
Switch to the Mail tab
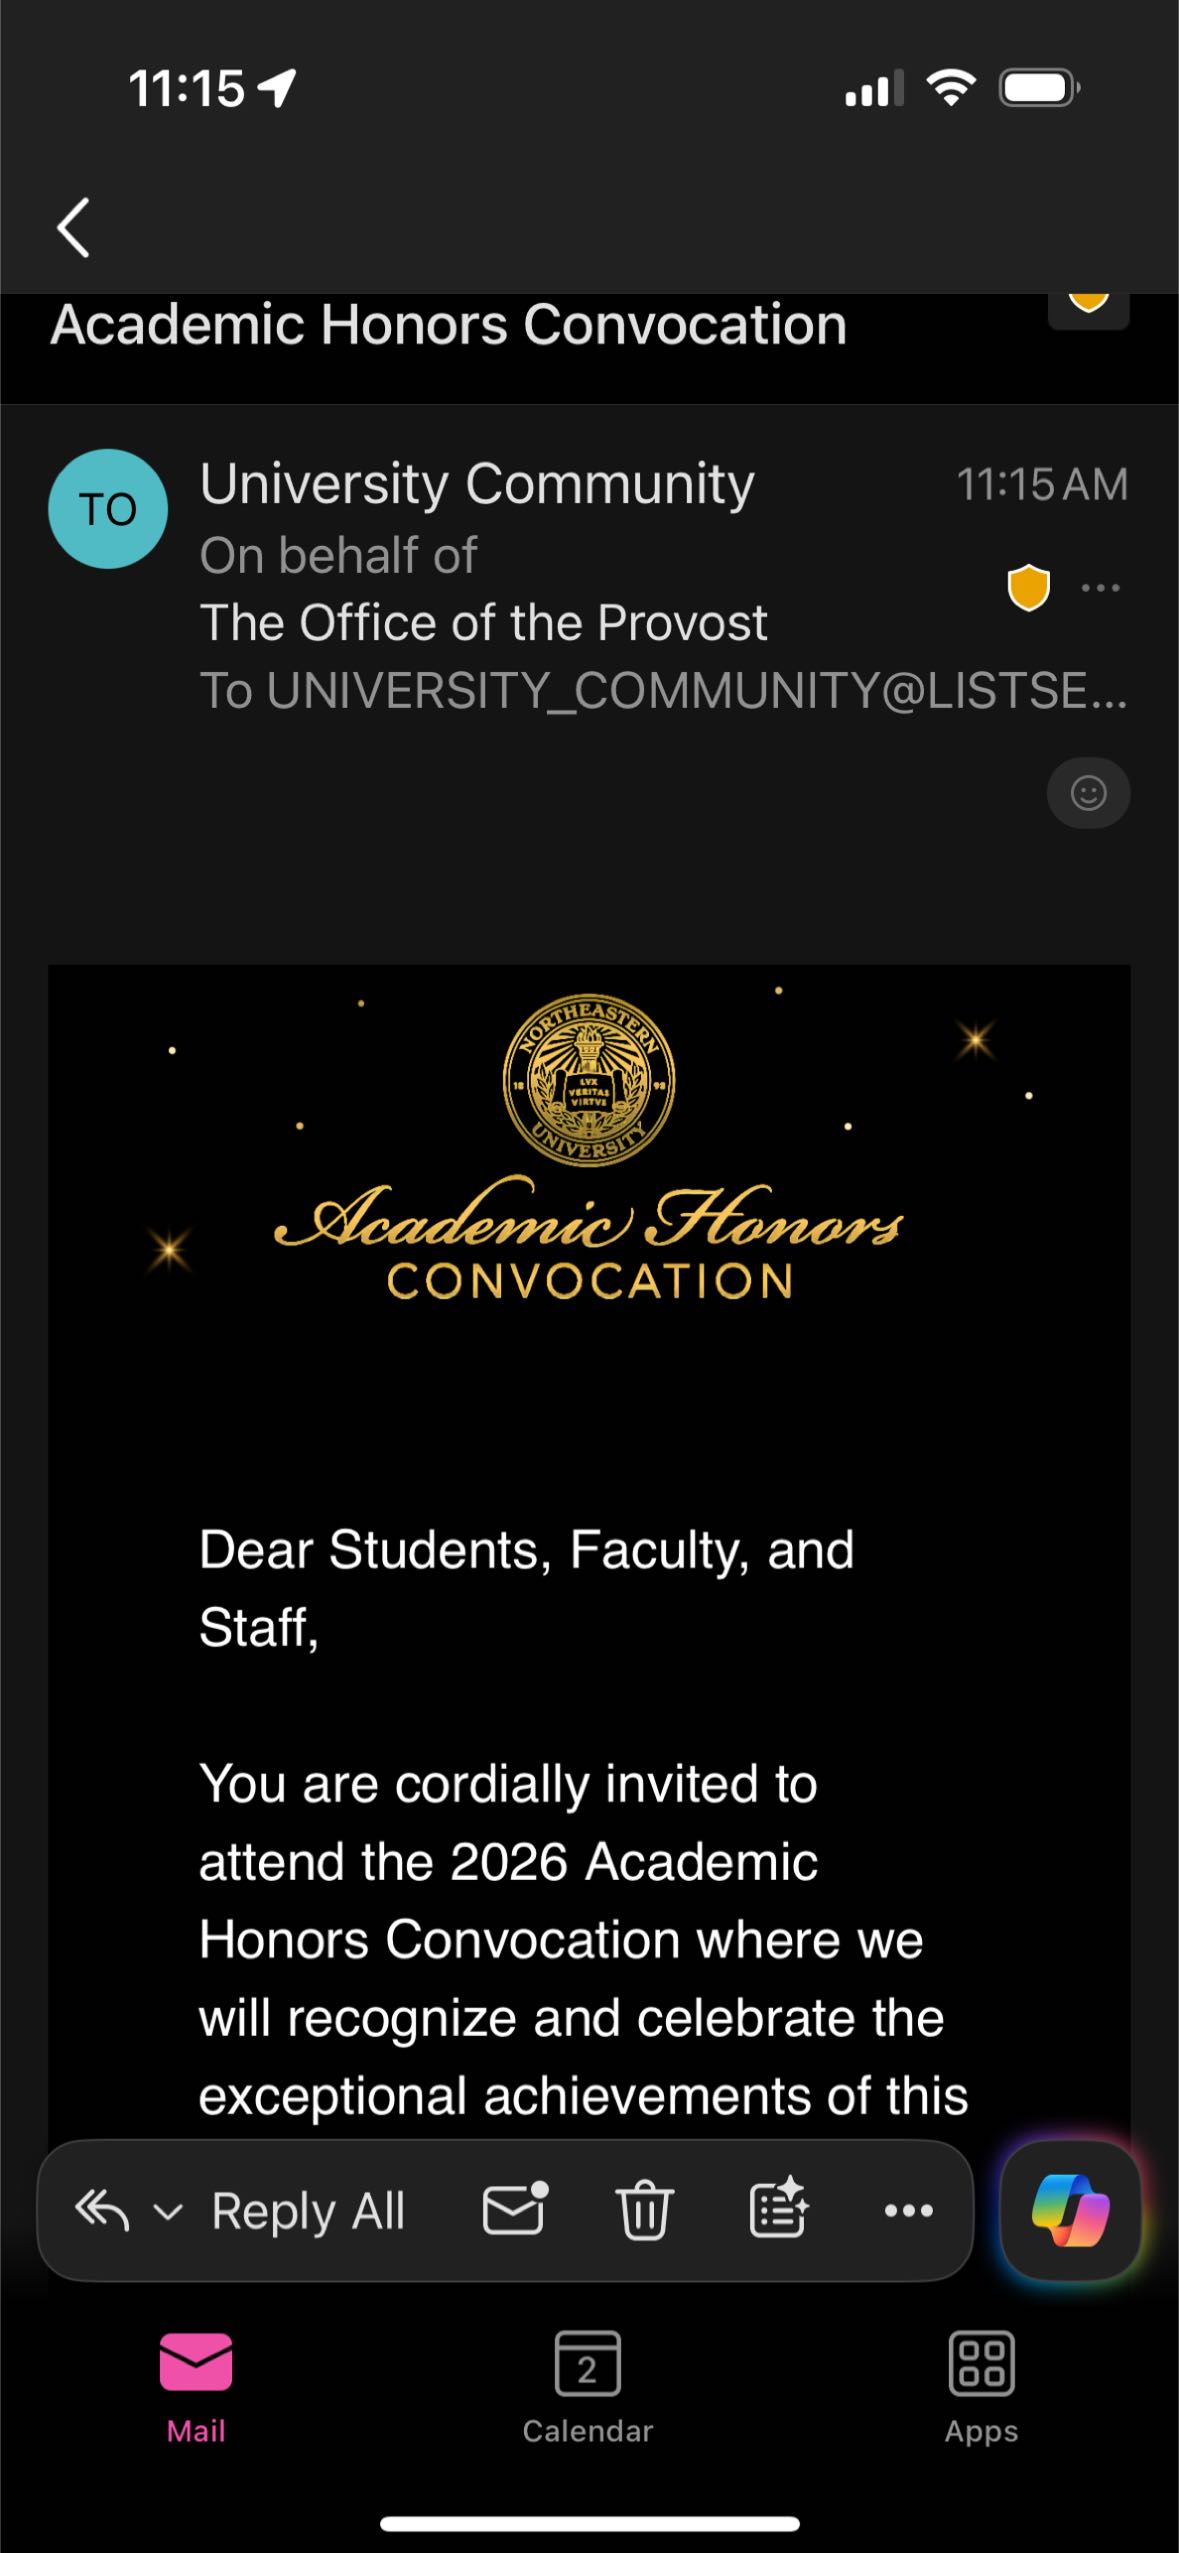tap(196, 2385)
